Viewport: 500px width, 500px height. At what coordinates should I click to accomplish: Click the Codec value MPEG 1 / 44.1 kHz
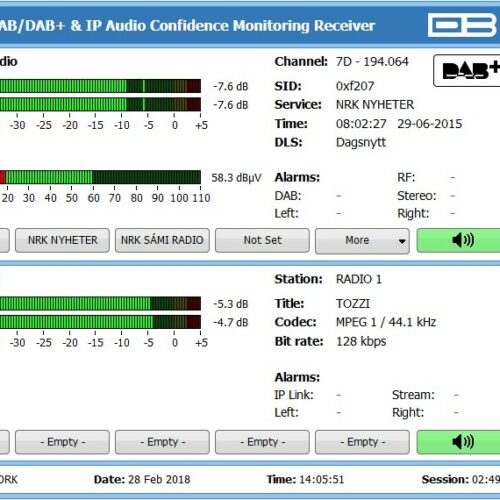click(386, 322)
